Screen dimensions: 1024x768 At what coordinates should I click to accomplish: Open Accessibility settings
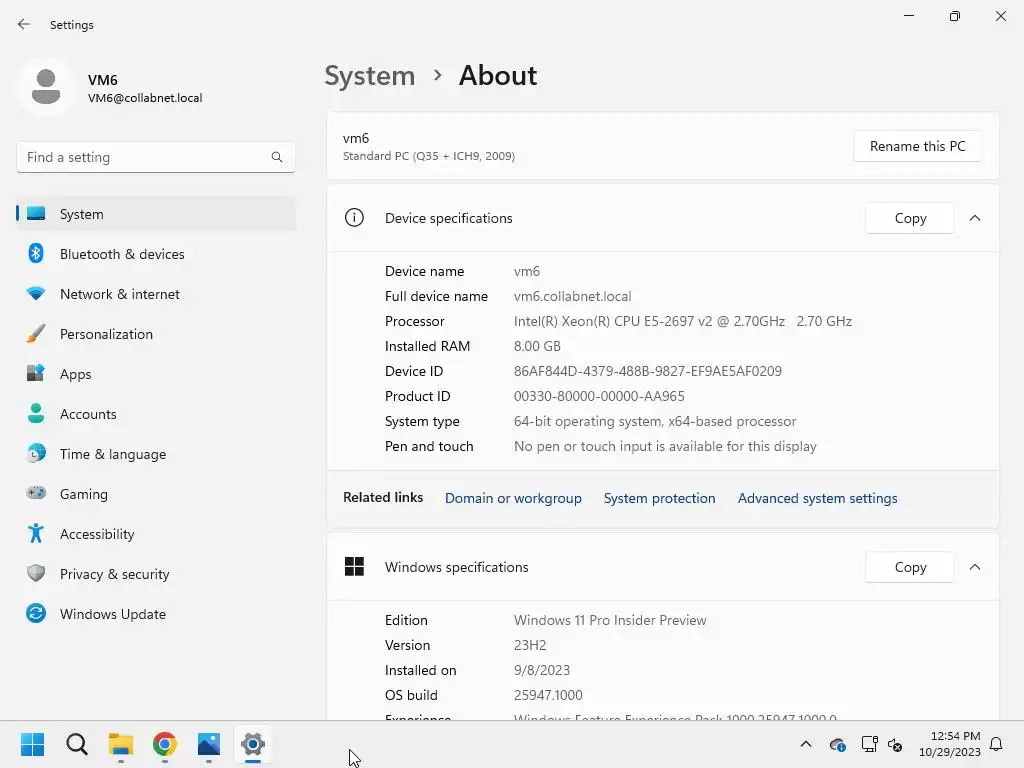155,534
